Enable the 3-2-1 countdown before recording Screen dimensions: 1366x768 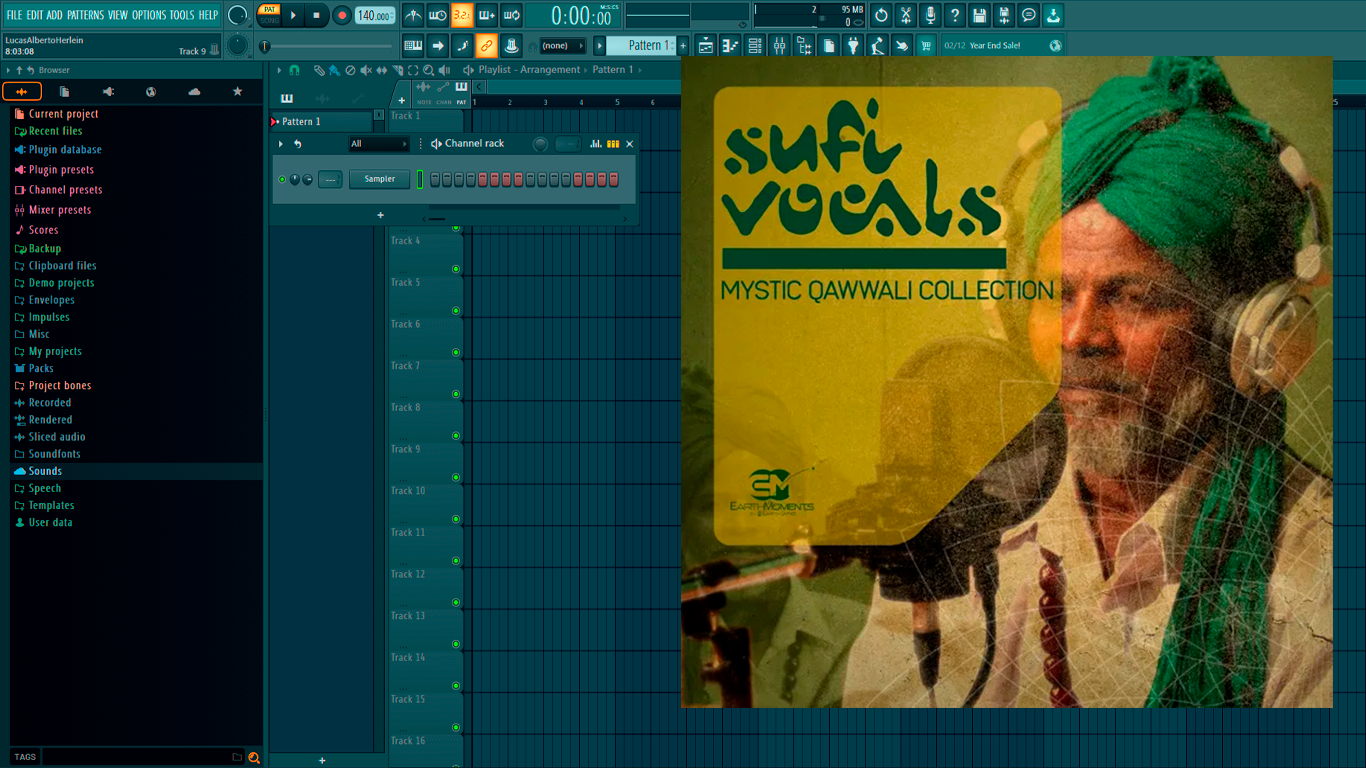(x=462, y=15)
